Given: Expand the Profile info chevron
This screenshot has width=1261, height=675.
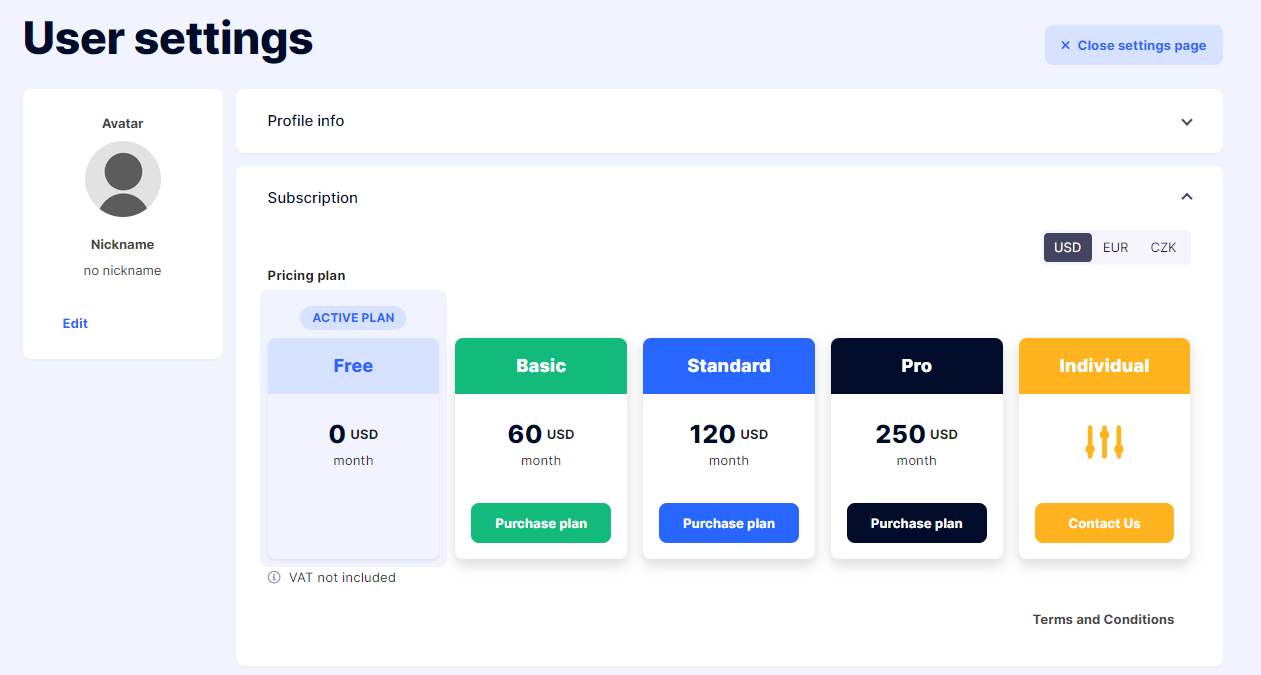Looking at the screenshot, I should point(1187,122).
